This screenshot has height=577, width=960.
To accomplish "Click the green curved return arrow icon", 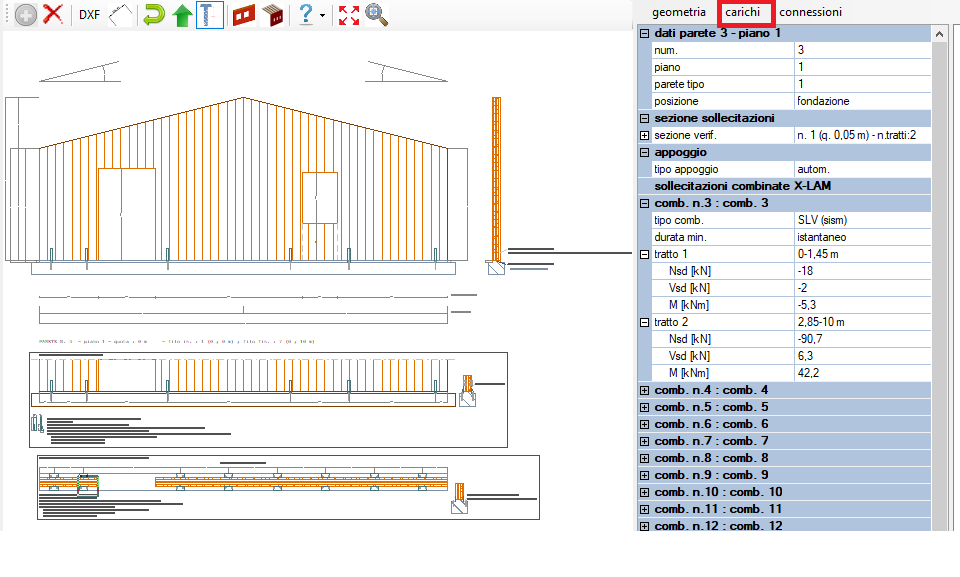I will click(x=153, y=15).
